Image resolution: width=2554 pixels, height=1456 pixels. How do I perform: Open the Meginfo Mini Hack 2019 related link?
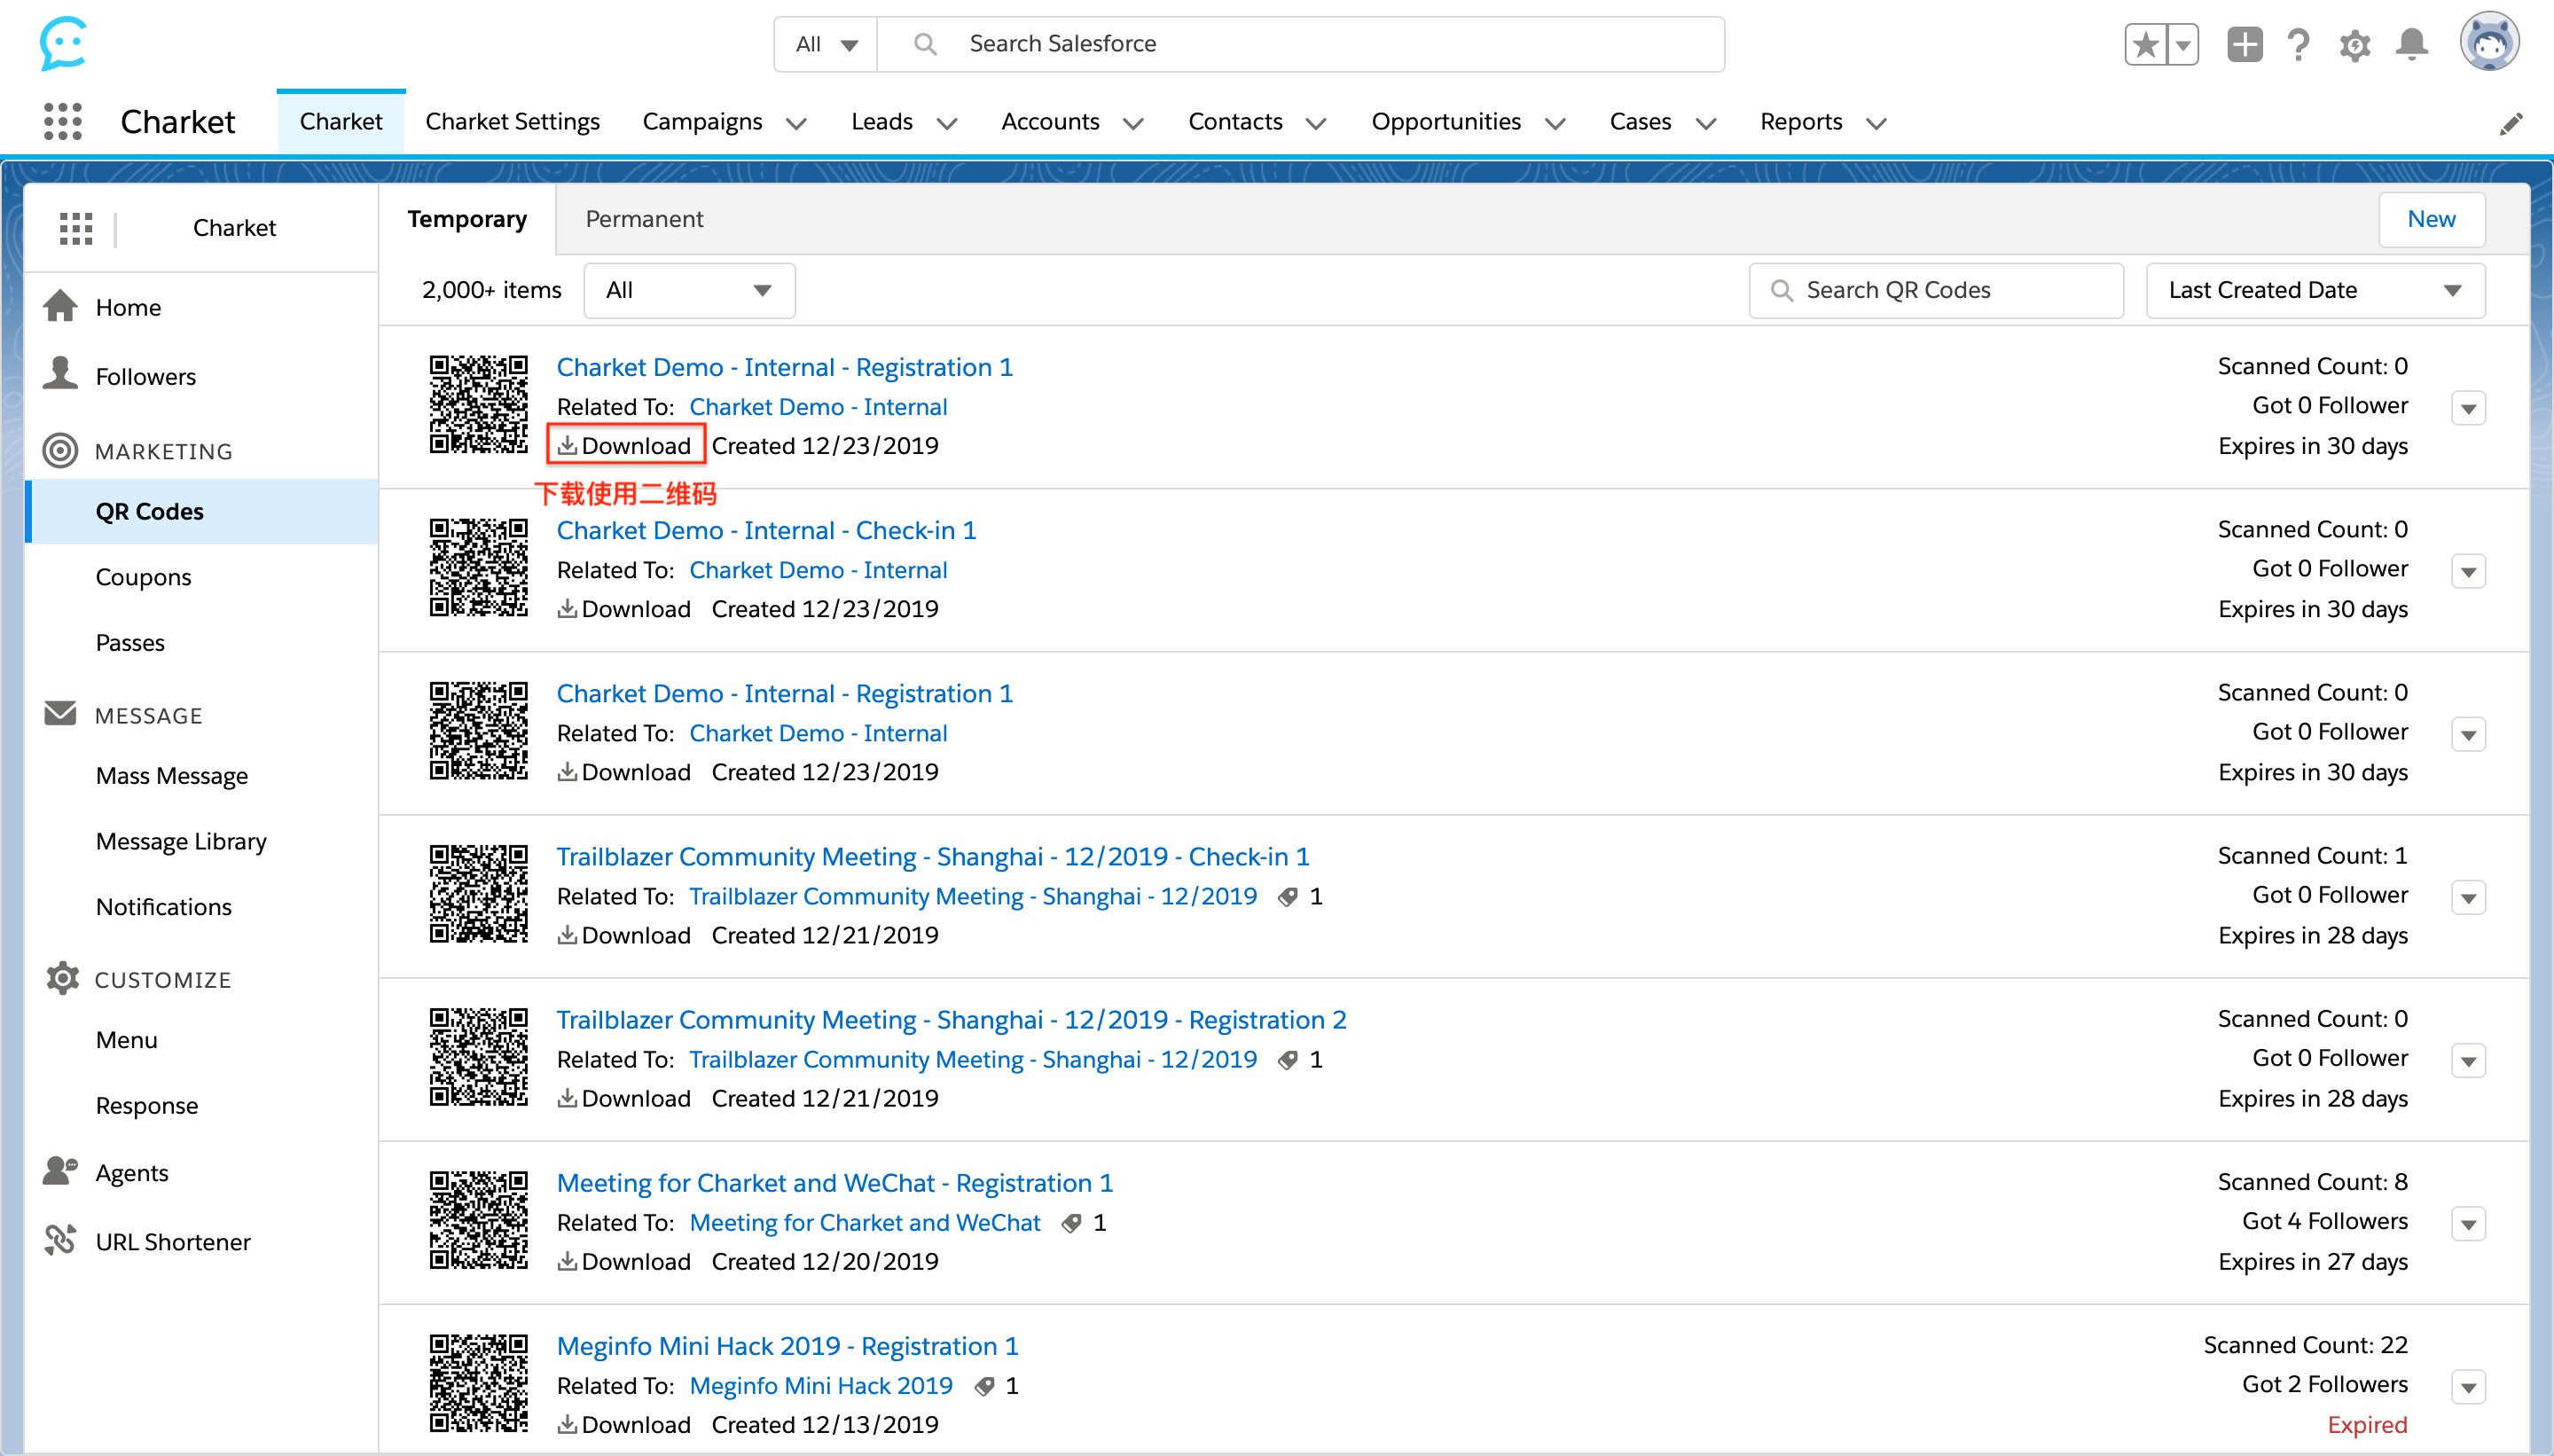[x=820, y=1385]
